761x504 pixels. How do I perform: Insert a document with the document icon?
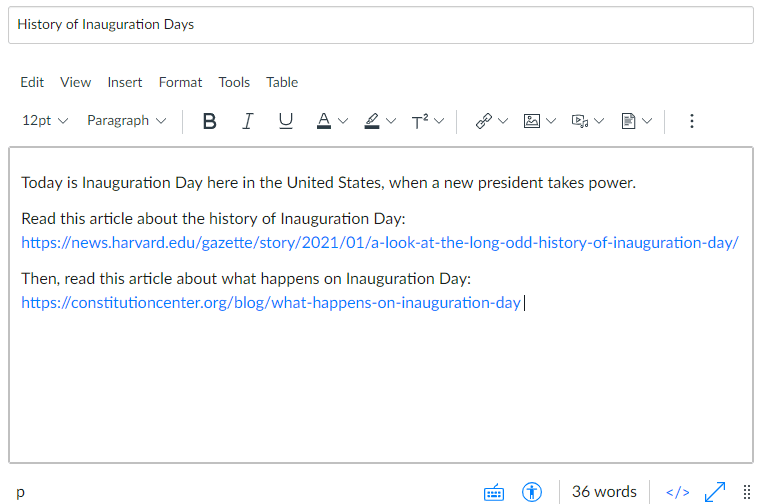coord(628,121)
